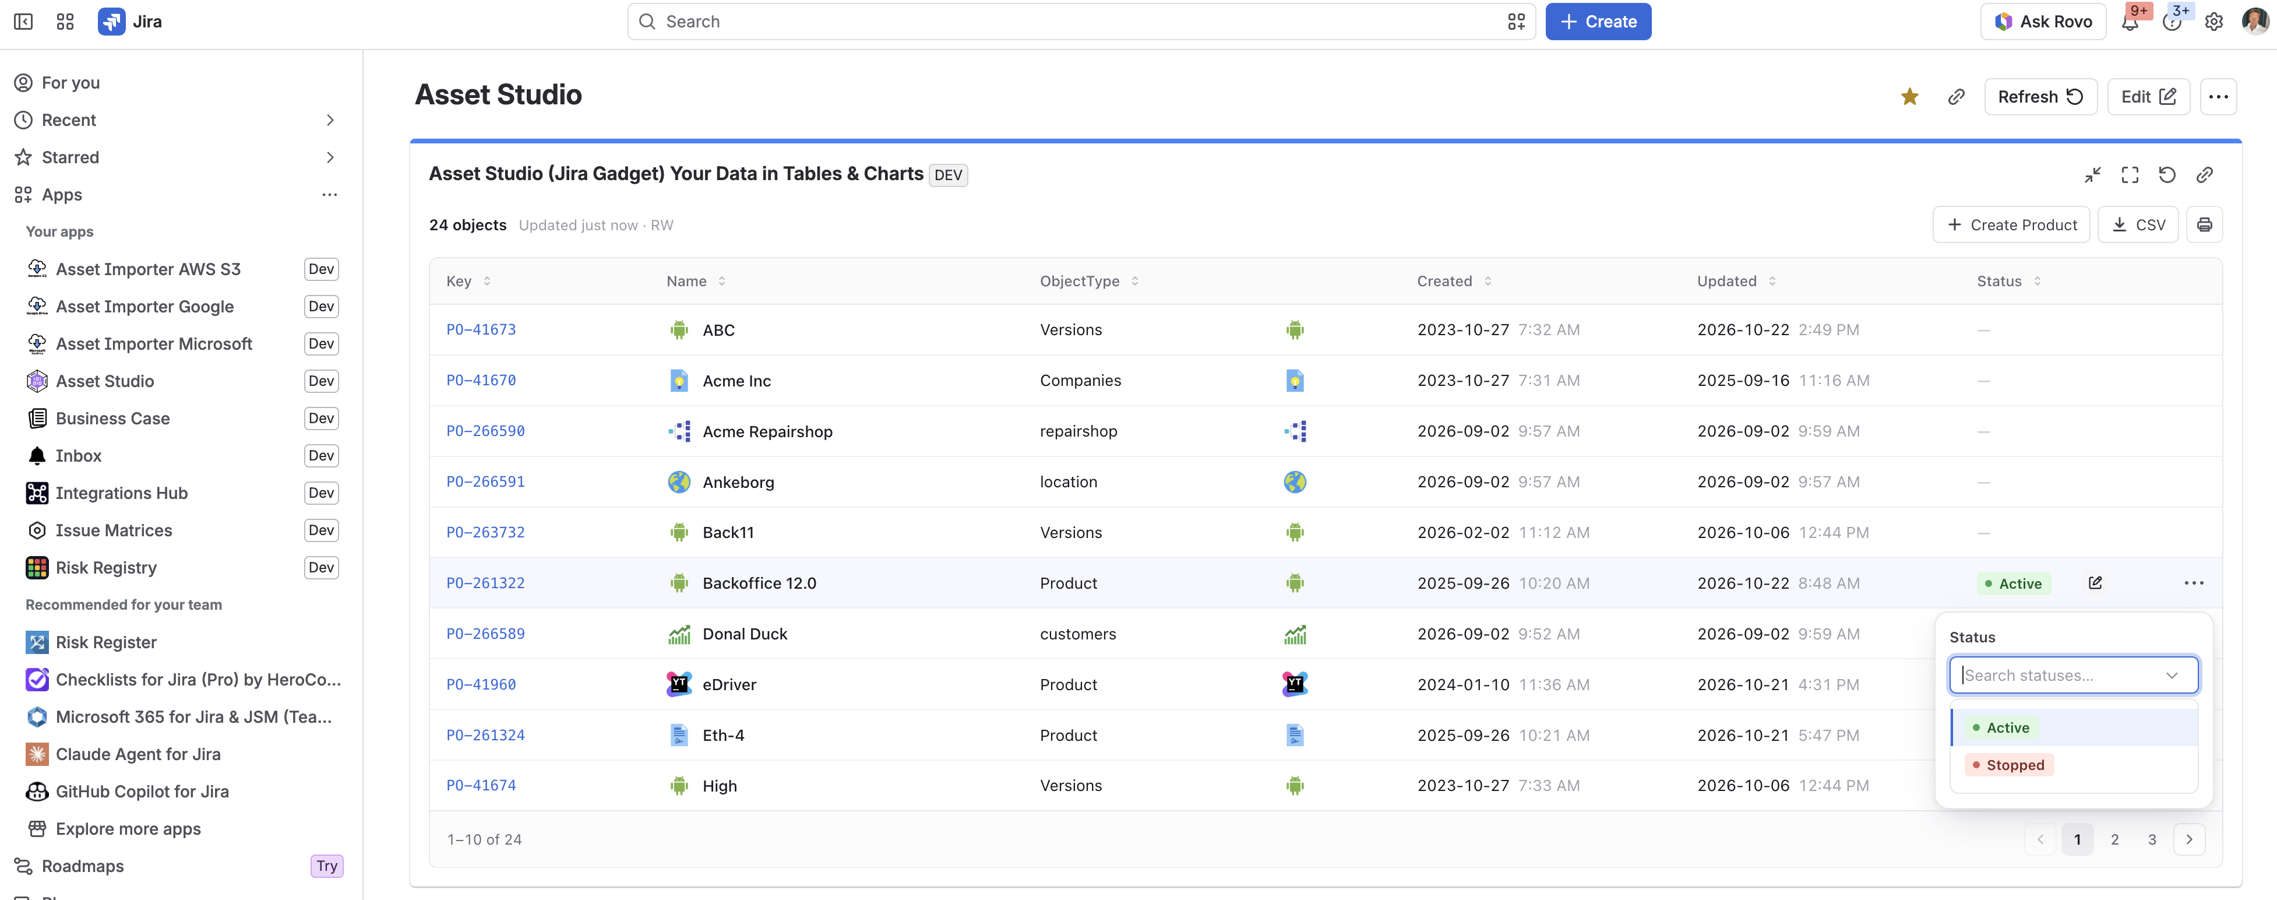Open row actions menu for Backoffice 12.0

click(2193, 583)
